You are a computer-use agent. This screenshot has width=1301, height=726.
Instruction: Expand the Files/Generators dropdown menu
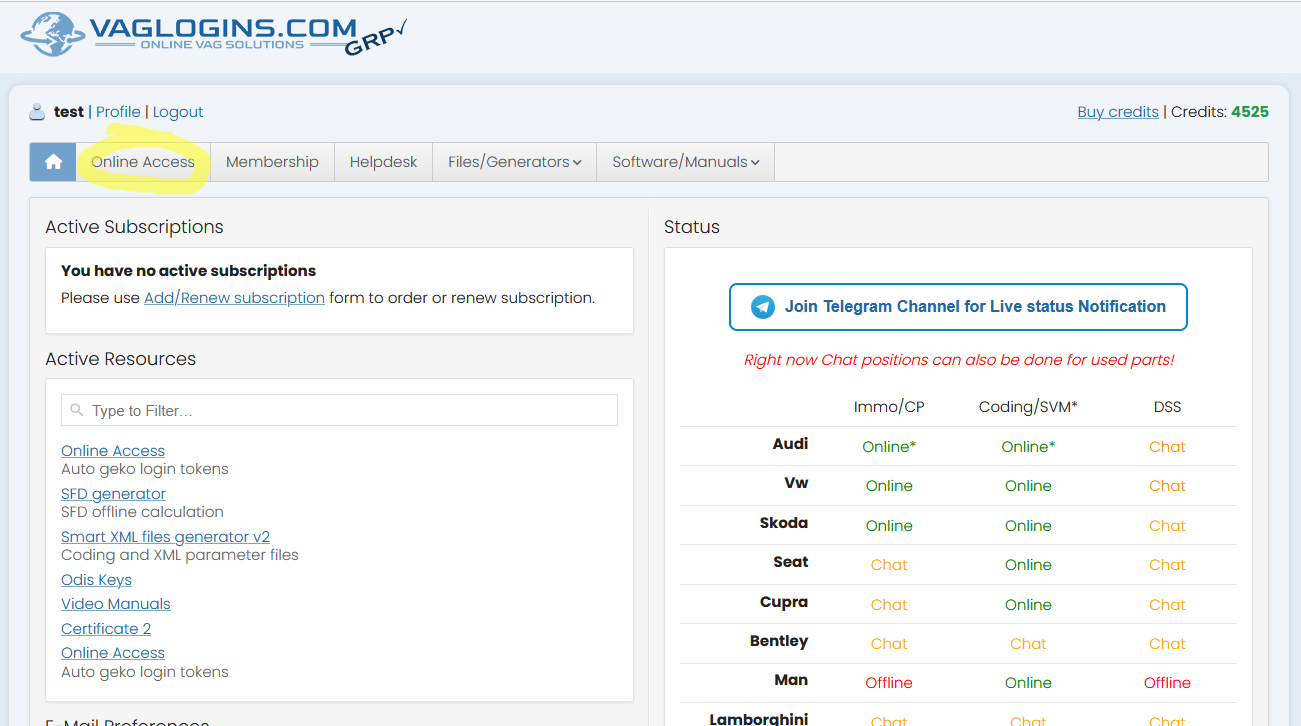coord(514,162)
